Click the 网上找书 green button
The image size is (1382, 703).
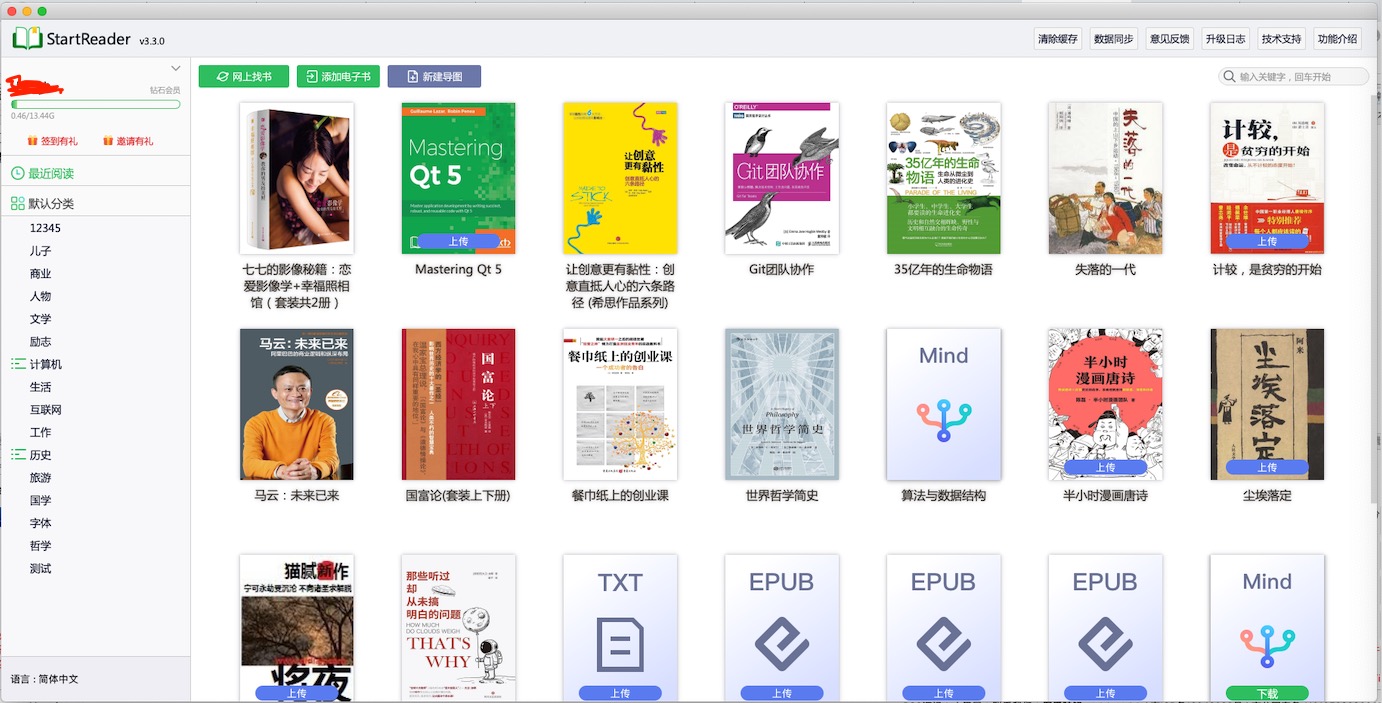pos(244,76)
